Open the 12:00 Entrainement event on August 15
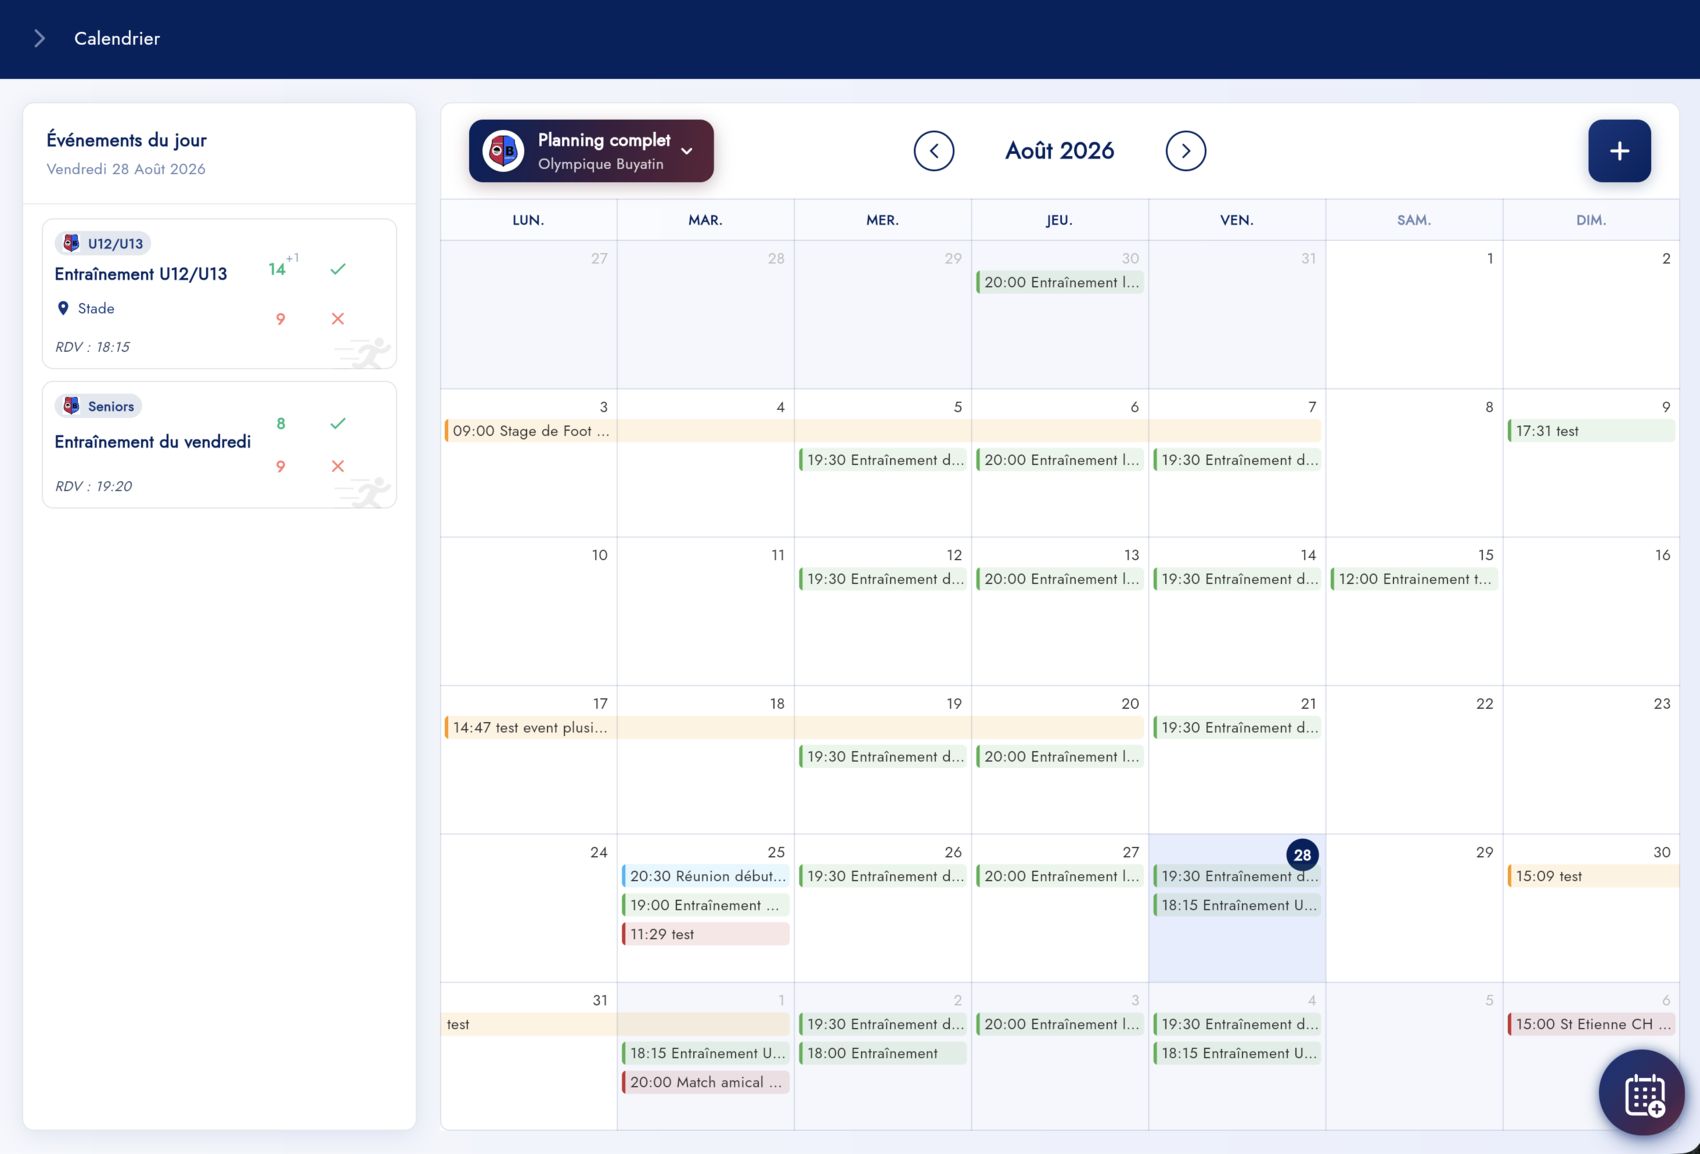 [x=1414, y=579]
